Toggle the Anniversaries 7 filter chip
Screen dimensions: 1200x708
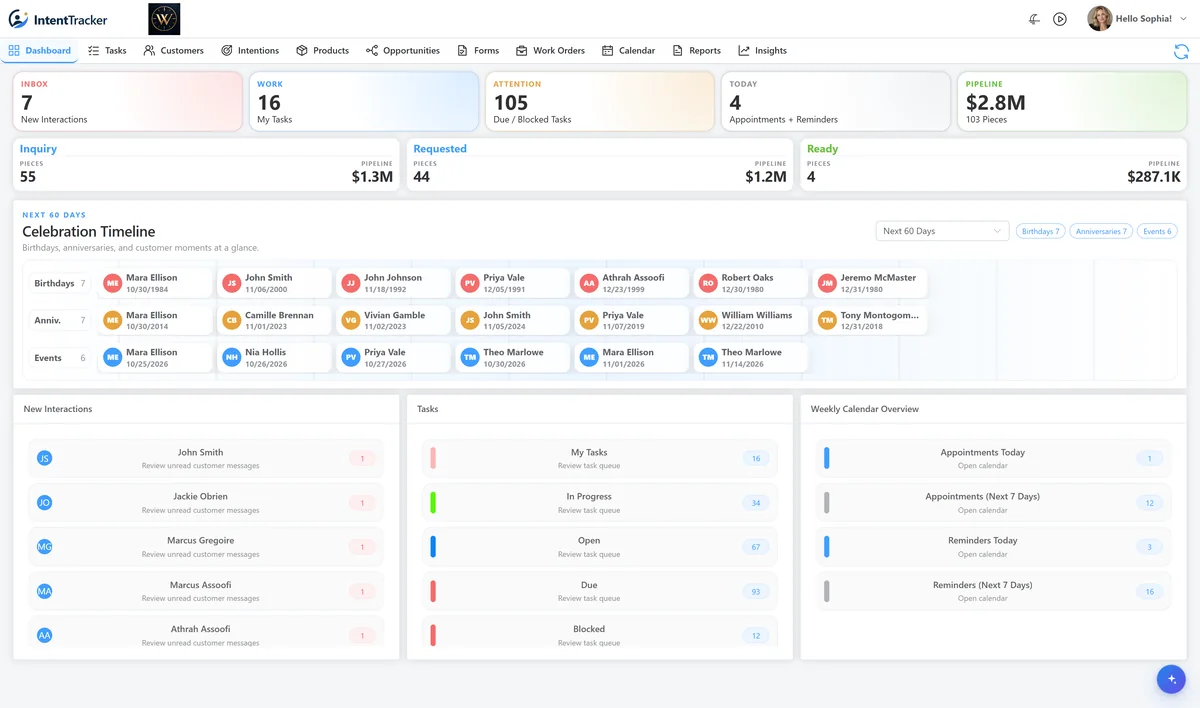pyautogui.click(x=1101, y=231)
